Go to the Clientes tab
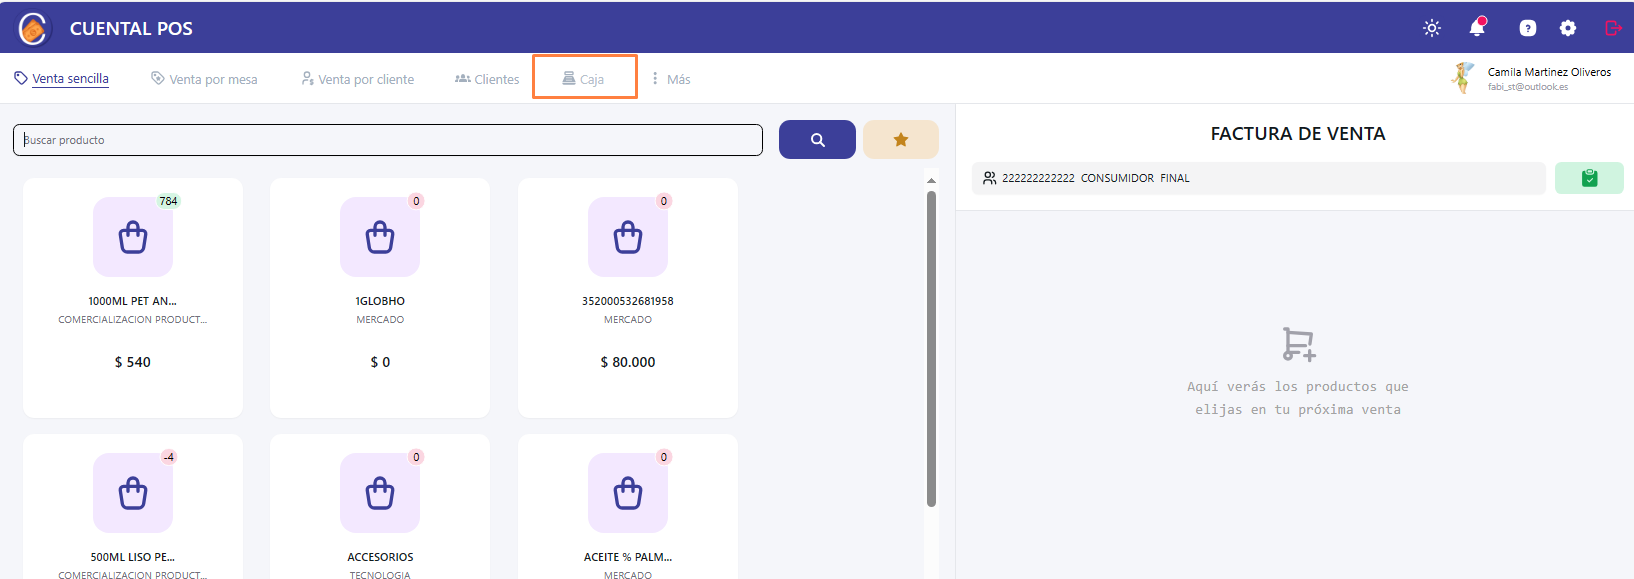 coord(487,79)
